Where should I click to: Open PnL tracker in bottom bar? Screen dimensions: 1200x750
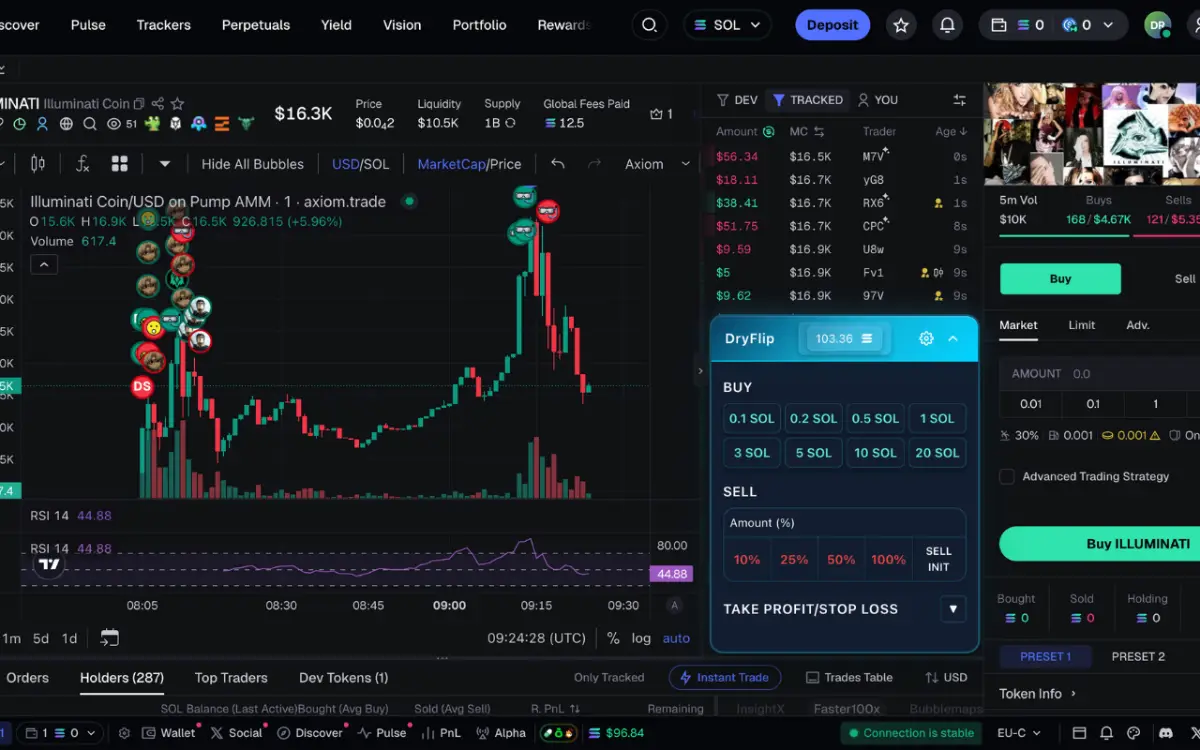tap(440, 733)
